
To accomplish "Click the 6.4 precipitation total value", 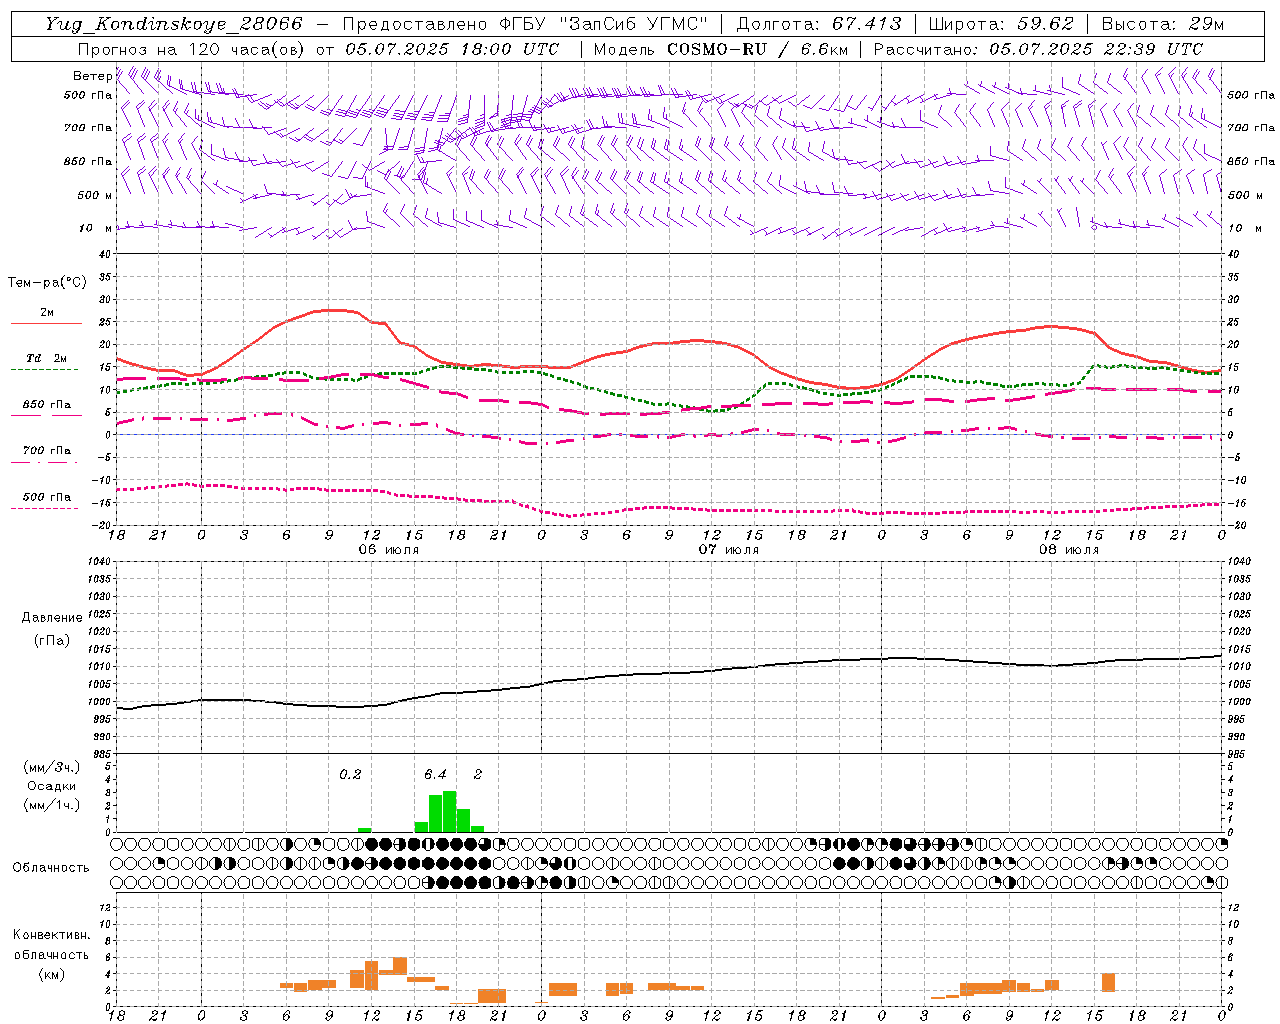I will click(x=435, y=775).
